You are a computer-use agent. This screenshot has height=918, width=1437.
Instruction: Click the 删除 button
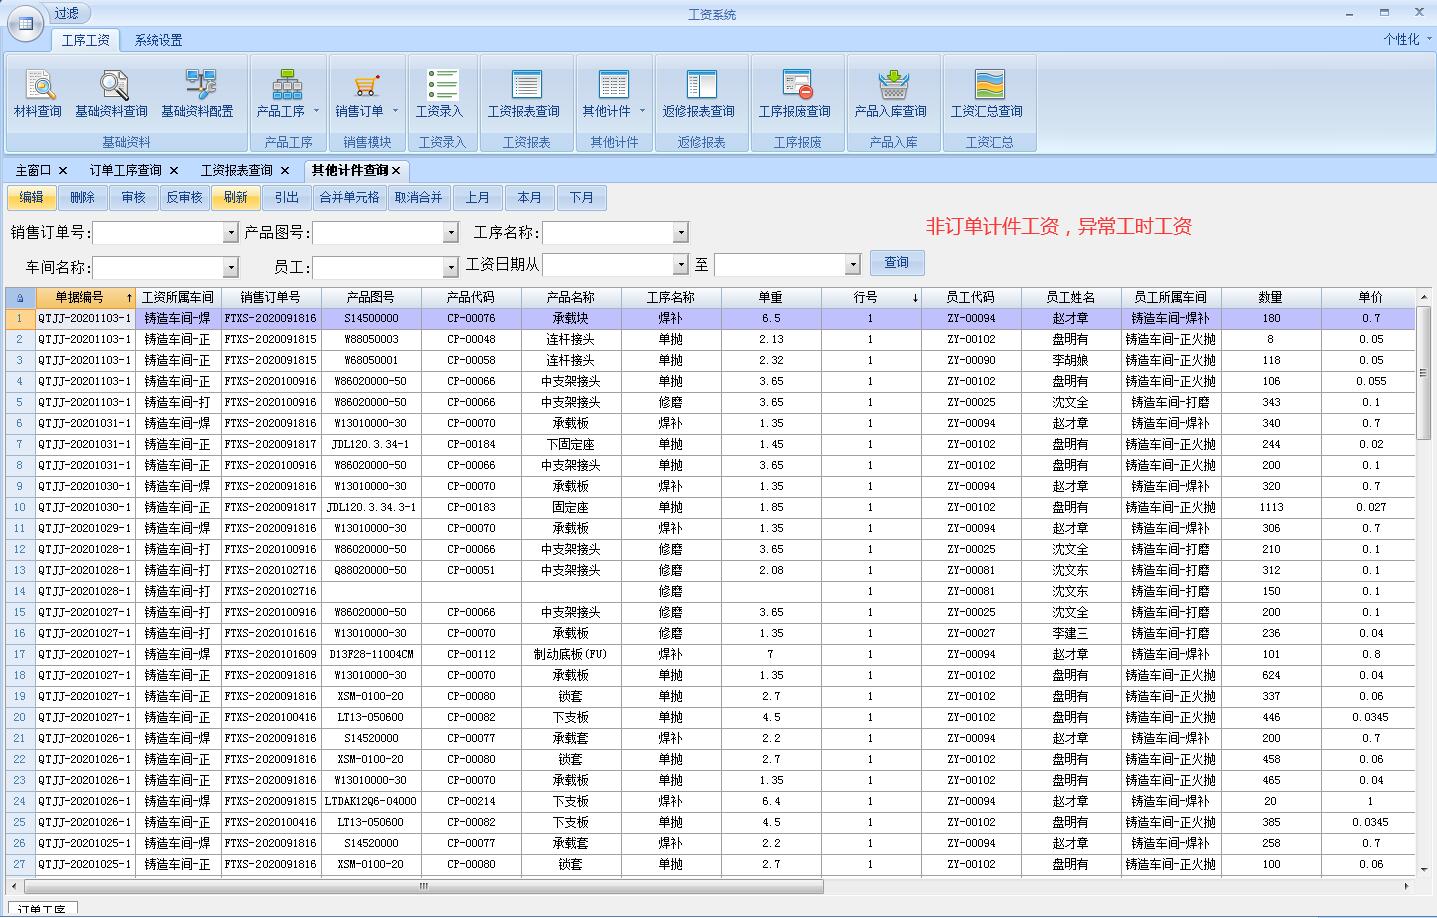click(x=83, y=198)
